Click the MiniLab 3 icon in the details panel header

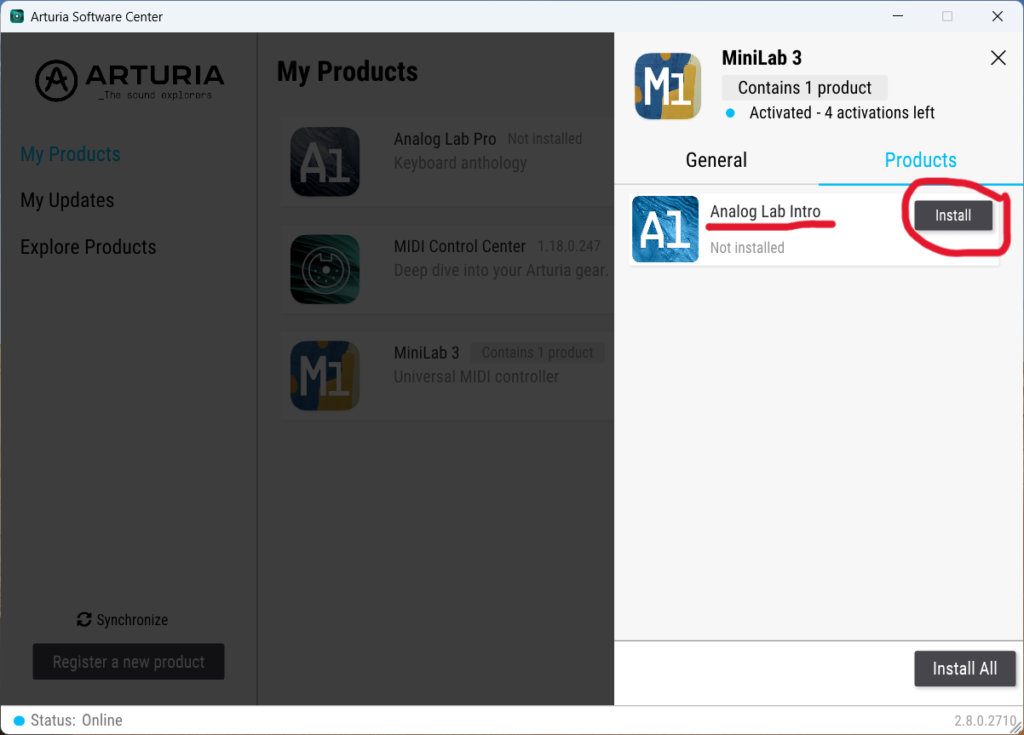667,86
